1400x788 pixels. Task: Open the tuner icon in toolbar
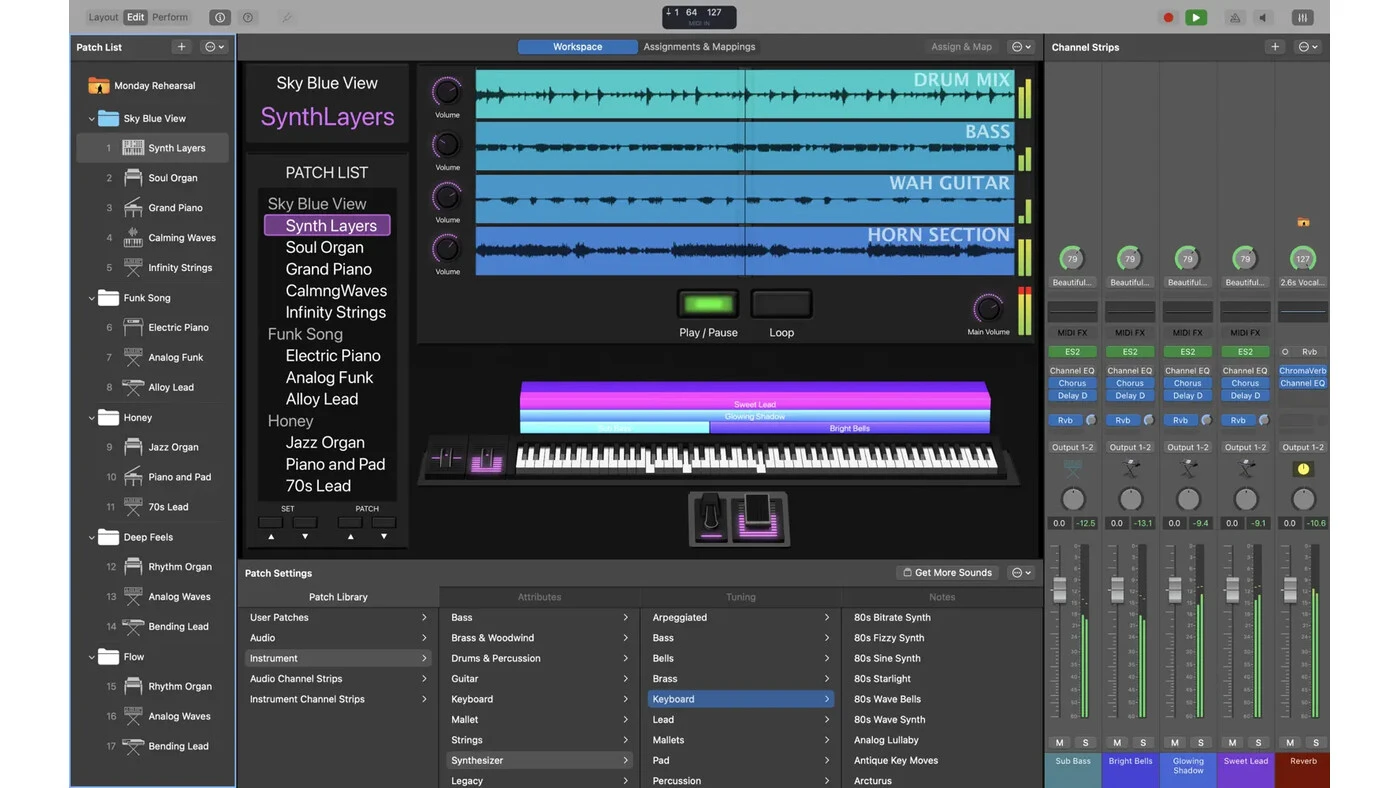coord(1236,17)
